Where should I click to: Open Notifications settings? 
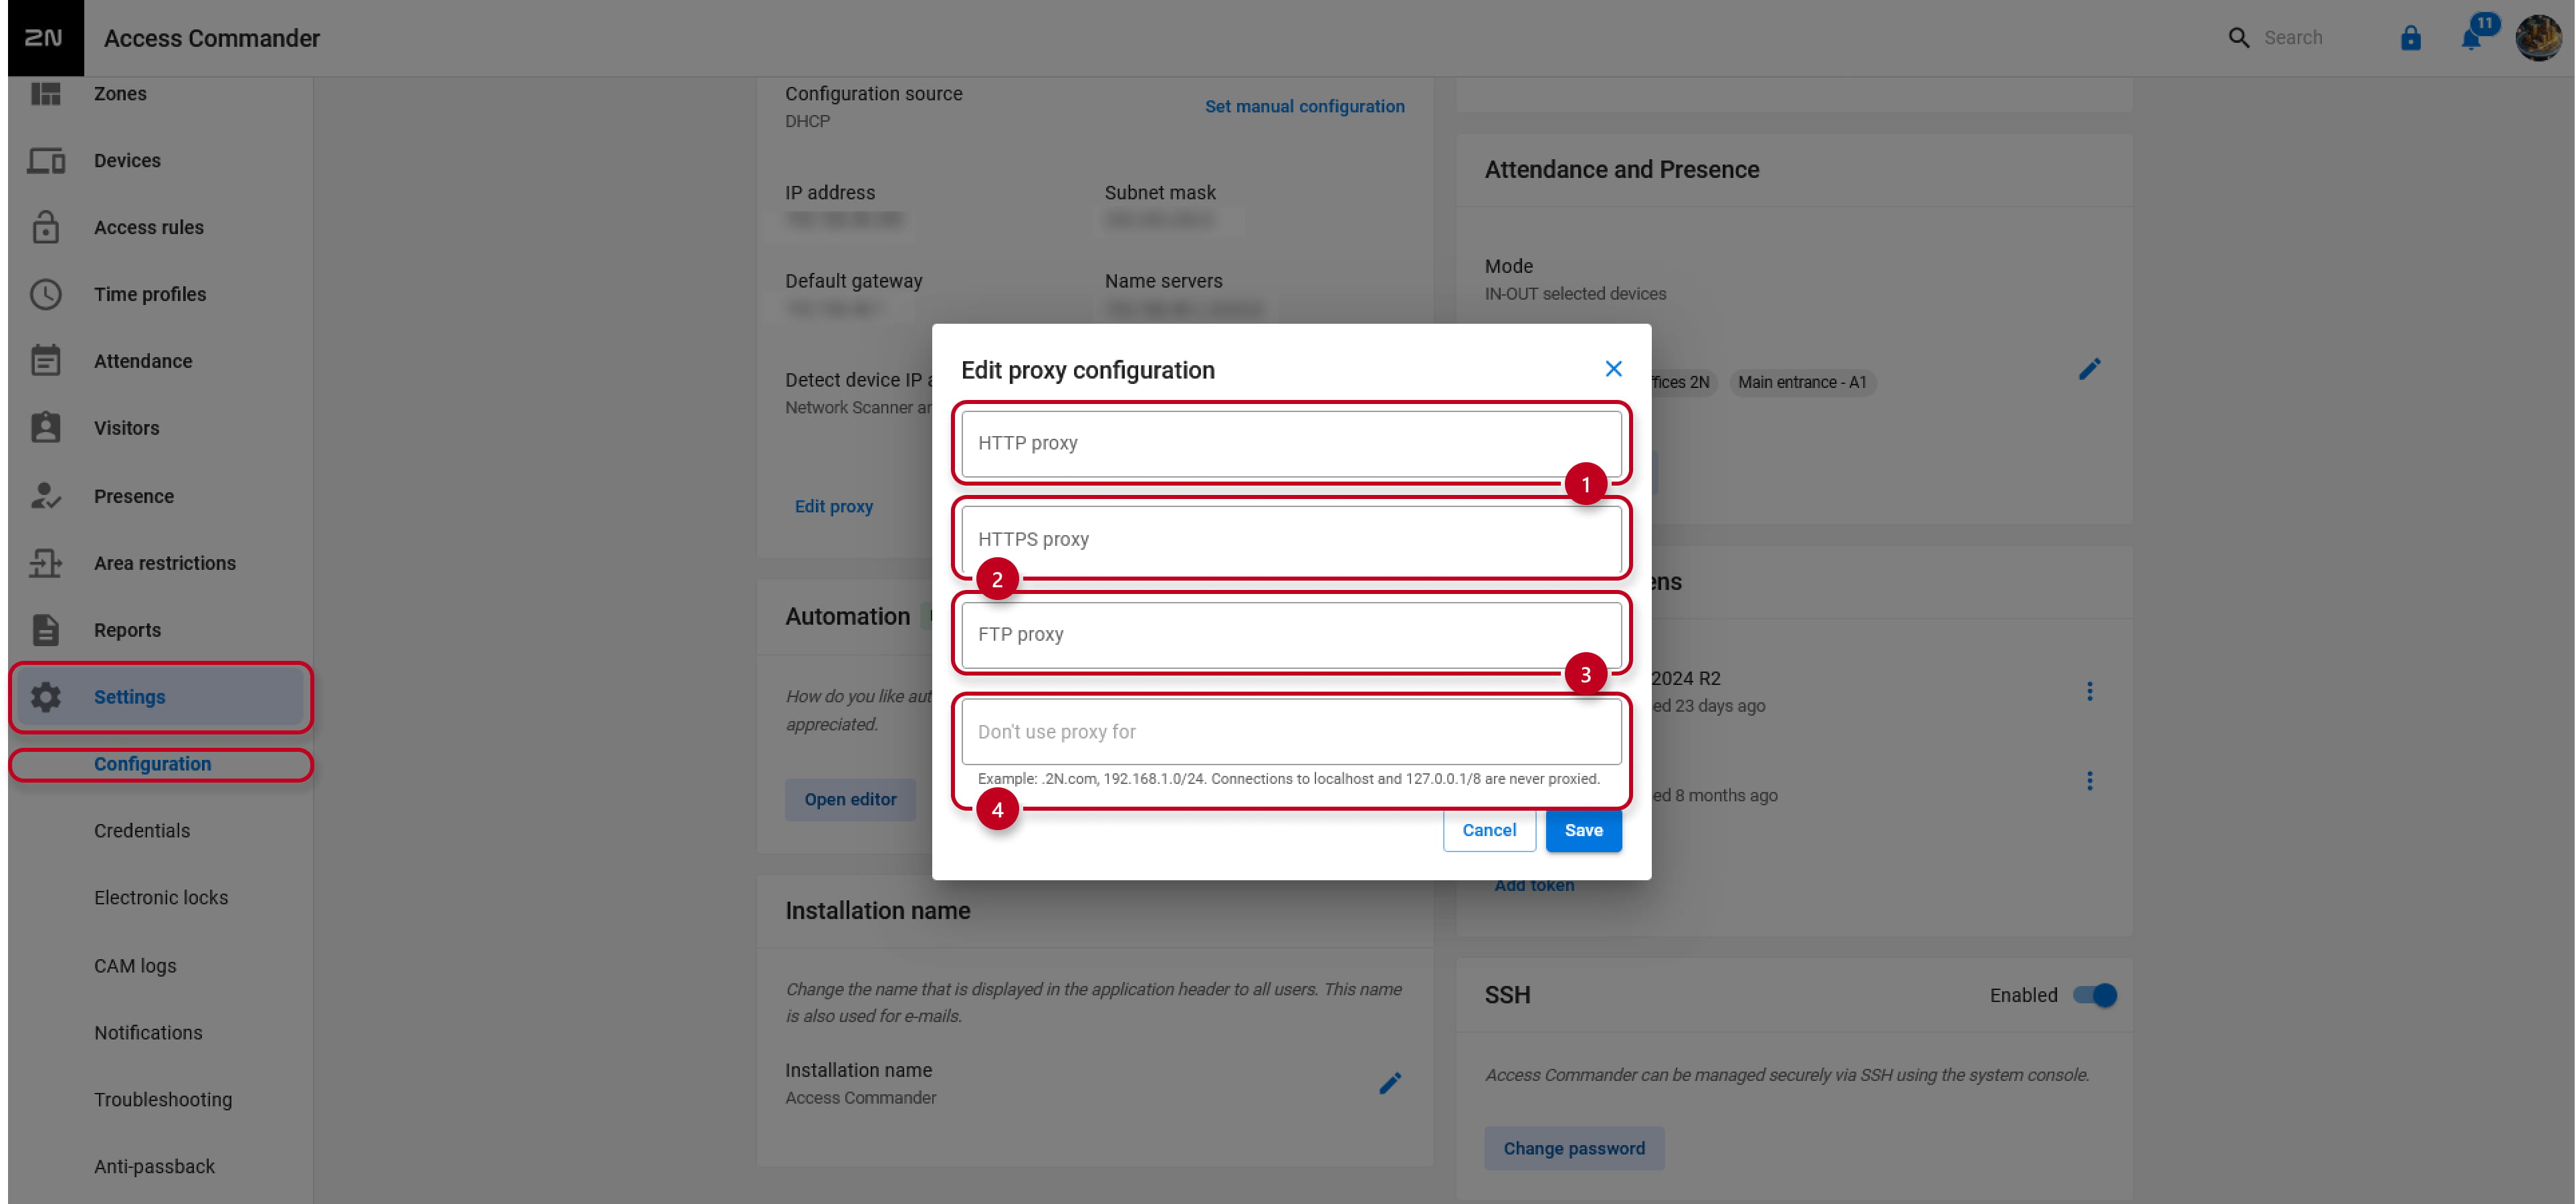click(148, 1033)
